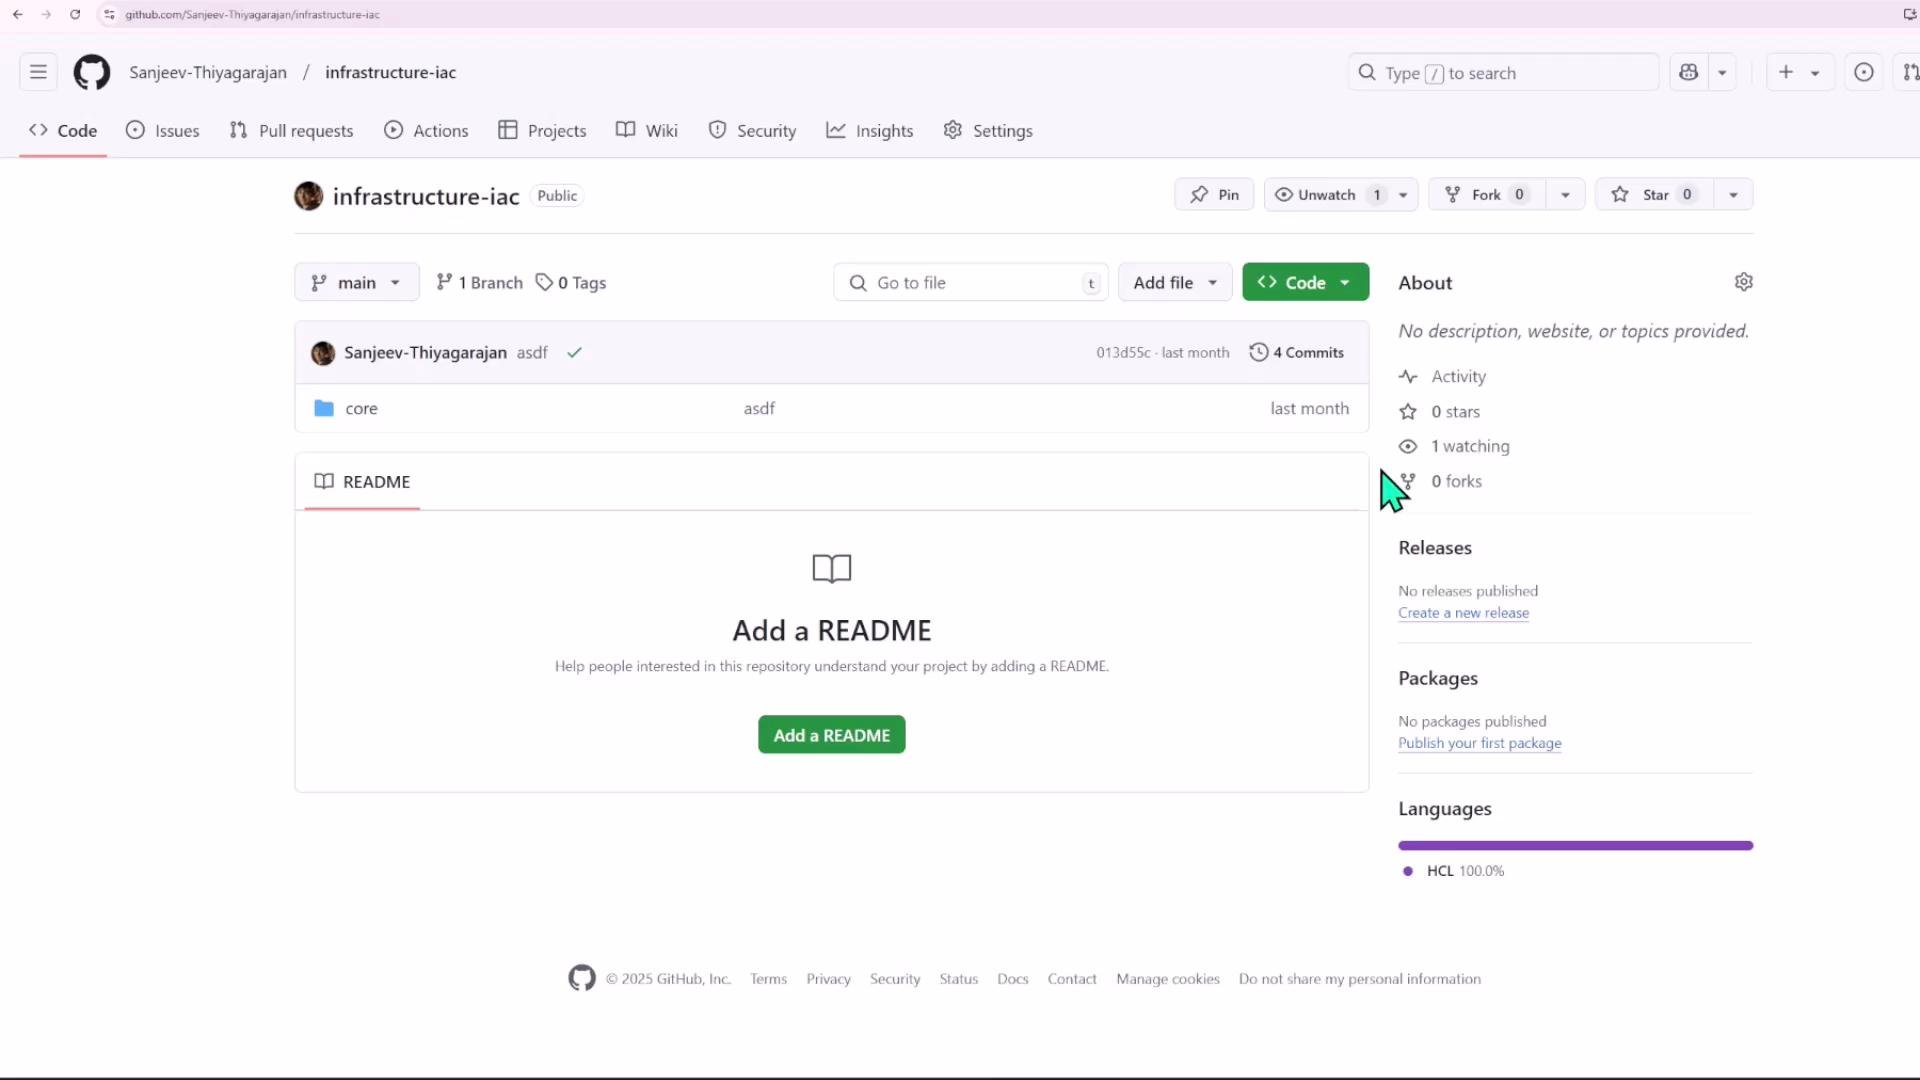This screenshot has width=1920, height=1080.
Task: Open the core folder
Action: [x=361, y=409]
